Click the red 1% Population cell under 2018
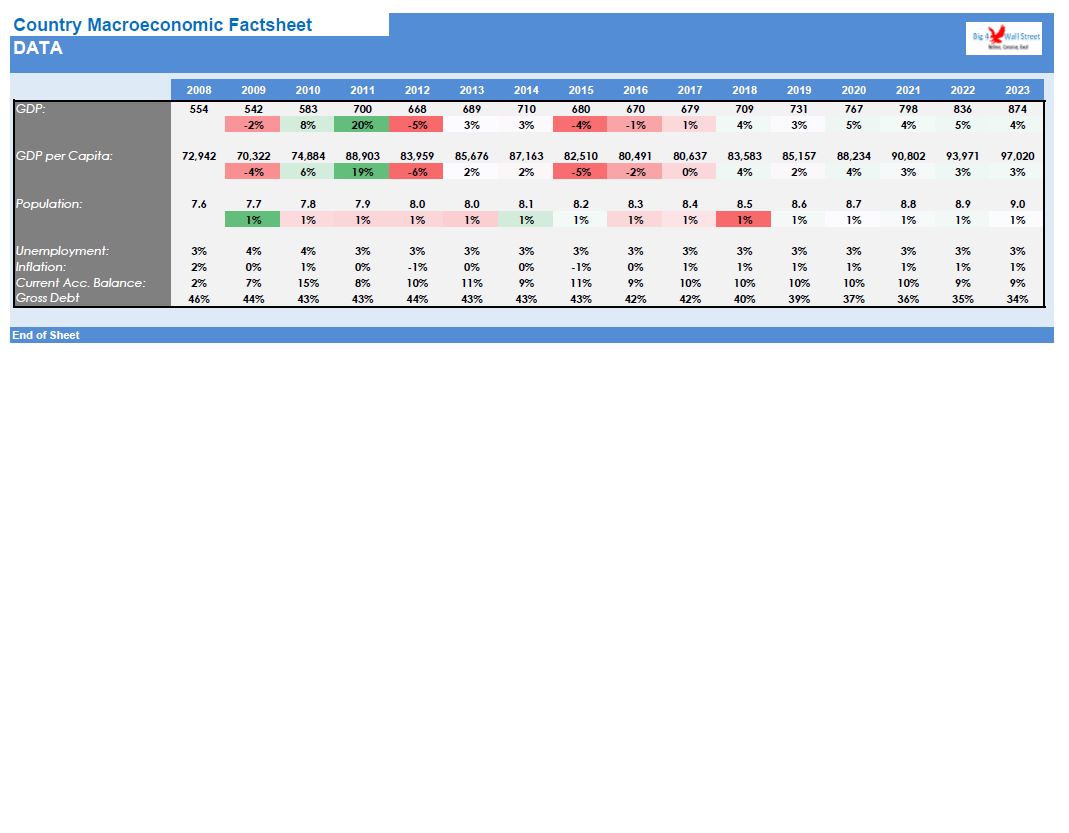1069x833 pixels. click(x=744, y=219)
